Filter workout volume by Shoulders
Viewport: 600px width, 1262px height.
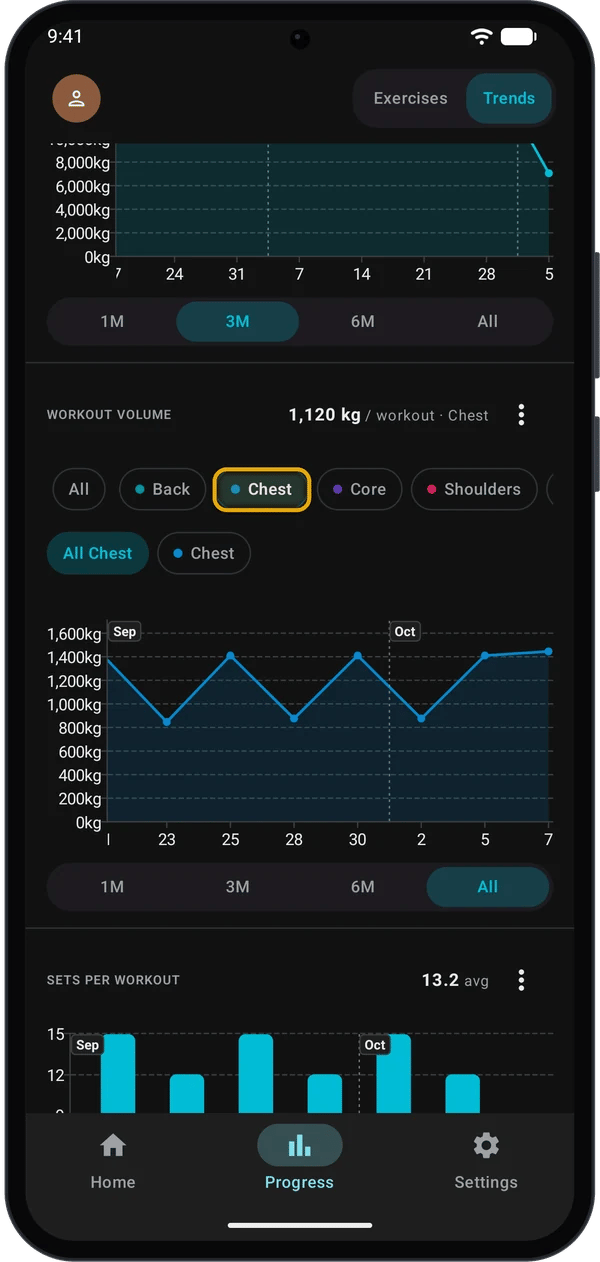coord(474,489)
